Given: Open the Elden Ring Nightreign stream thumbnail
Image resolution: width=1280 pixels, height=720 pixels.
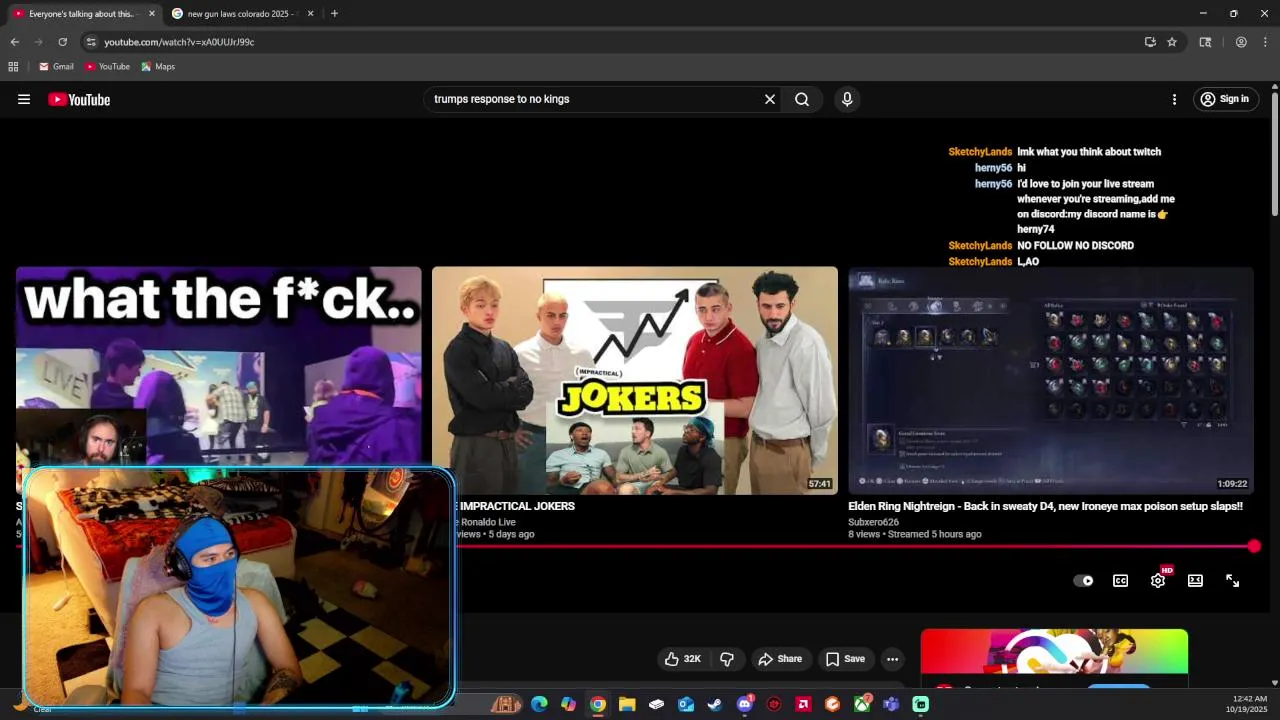Looking at the screenshot, I should tap(1051, 380).
